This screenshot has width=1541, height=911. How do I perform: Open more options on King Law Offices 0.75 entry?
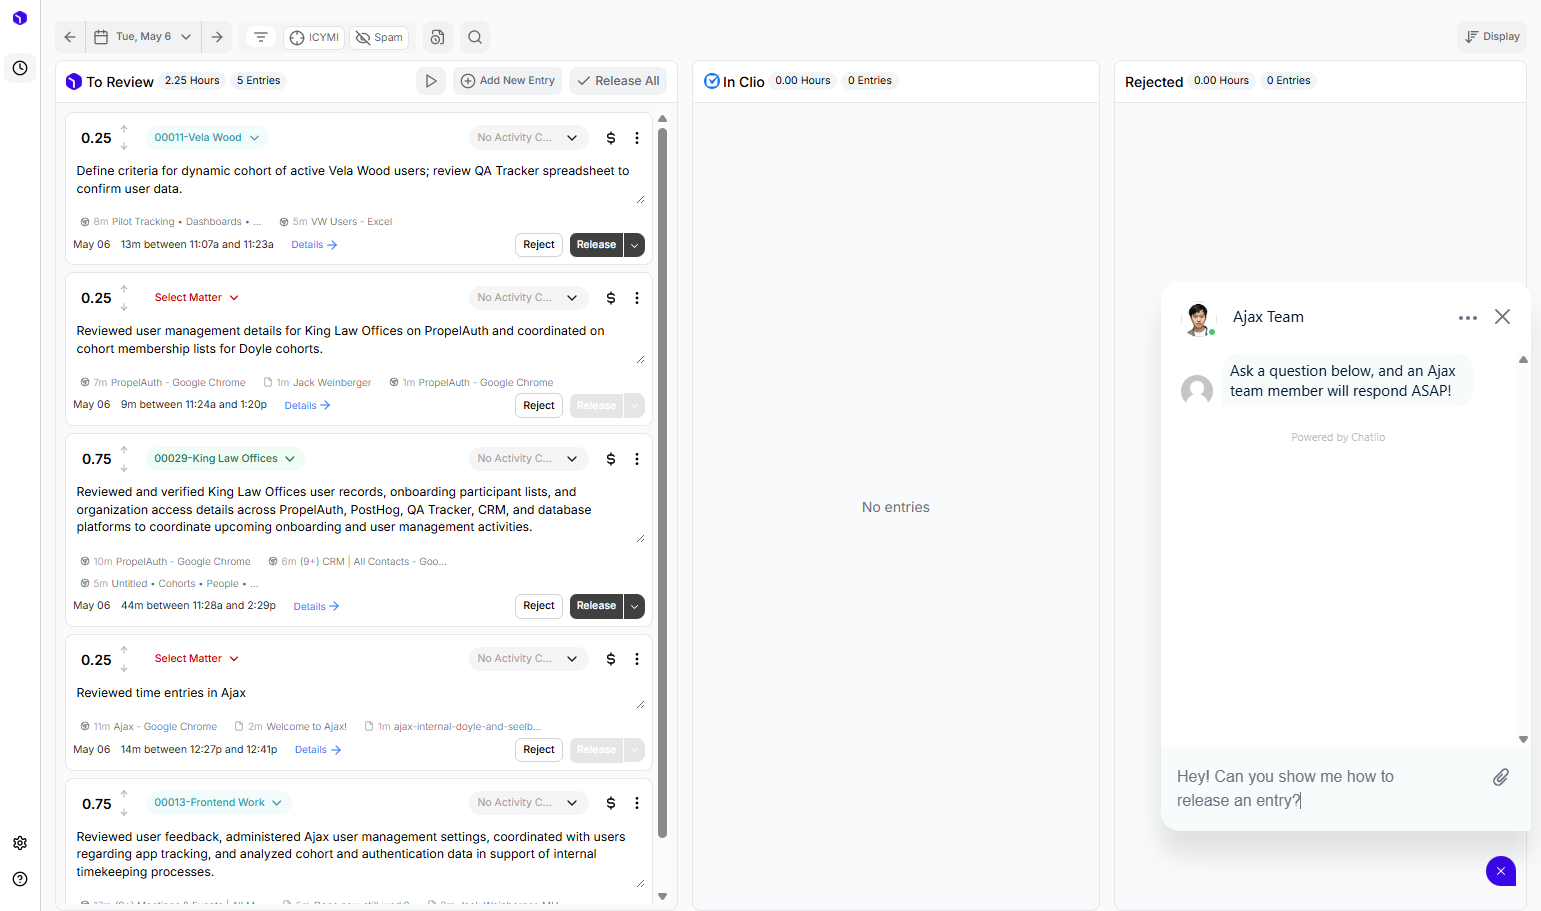[637, 459]
